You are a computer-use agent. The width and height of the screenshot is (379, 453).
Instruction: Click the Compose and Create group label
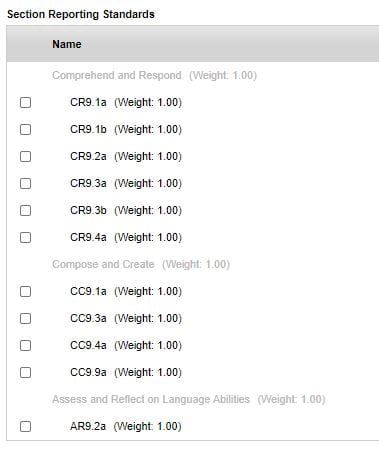103,264
